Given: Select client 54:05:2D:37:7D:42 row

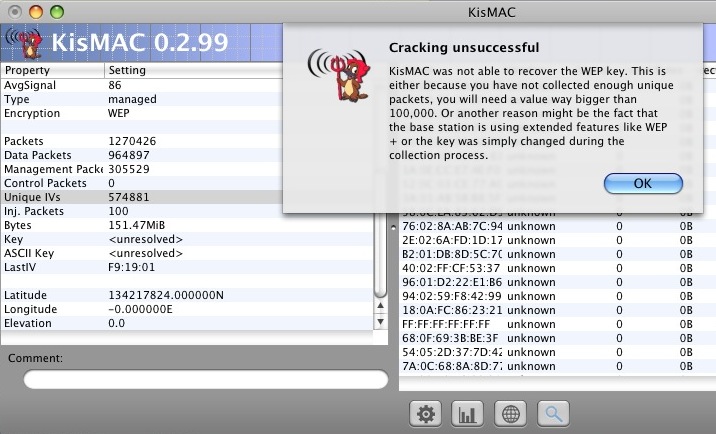Looking at the screenshot, I should 557,353.
